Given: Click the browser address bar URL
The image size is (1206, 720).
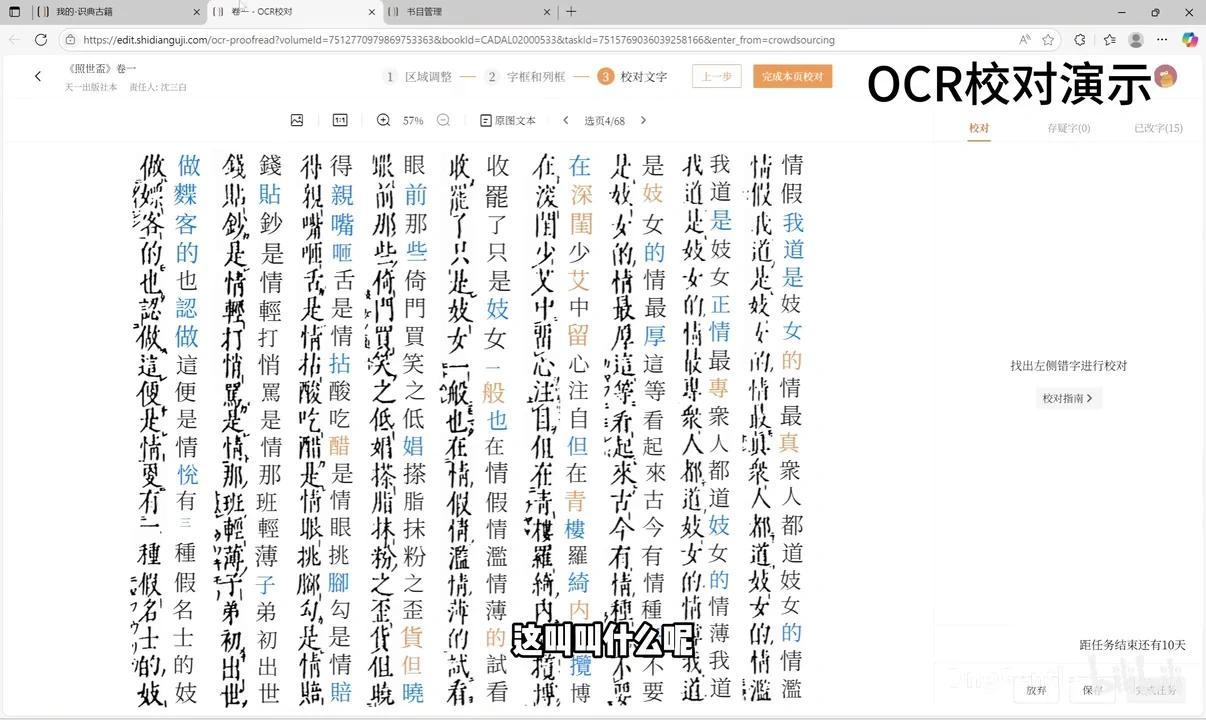Looking at the screenshot, I should click(x=459, y=40).
